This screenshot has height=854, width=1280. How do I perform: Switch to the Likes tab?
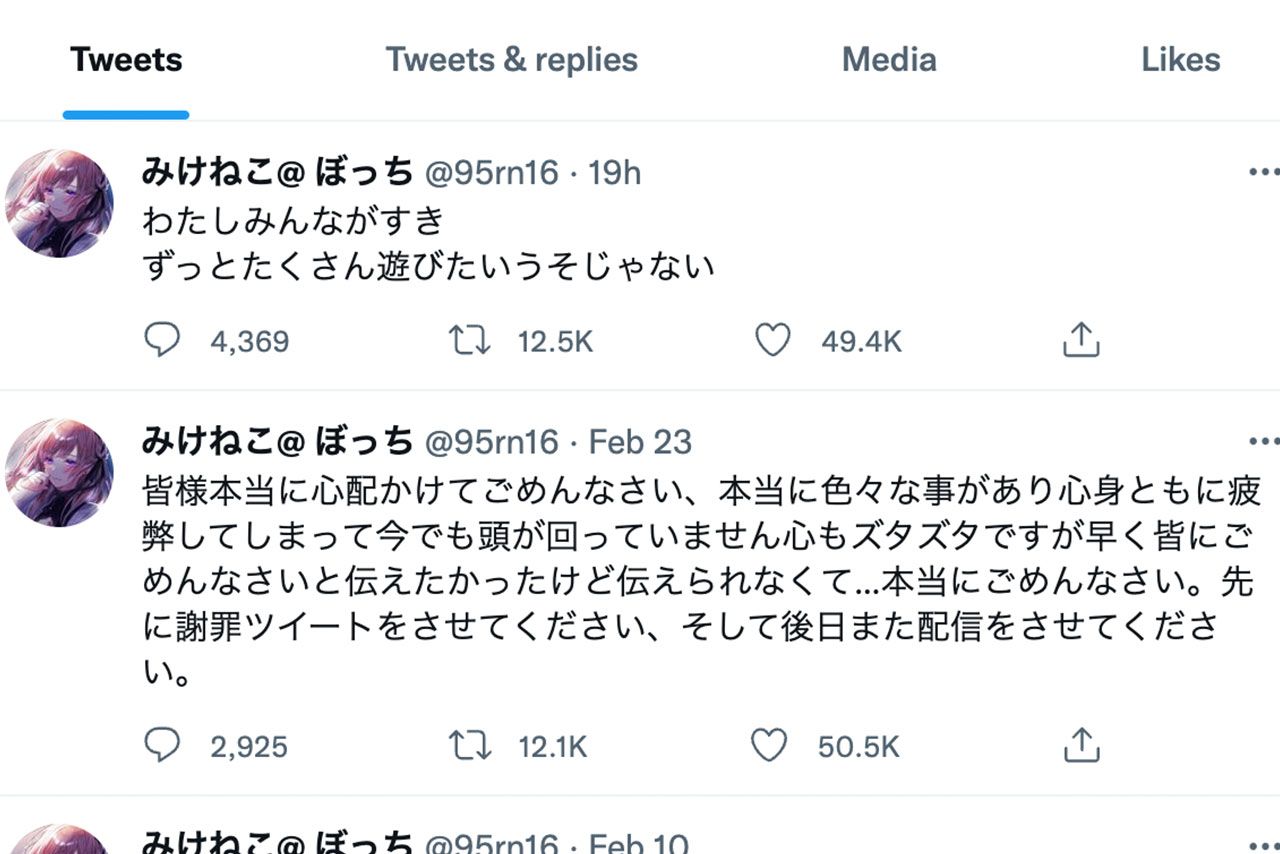[x=1181, y=60]
